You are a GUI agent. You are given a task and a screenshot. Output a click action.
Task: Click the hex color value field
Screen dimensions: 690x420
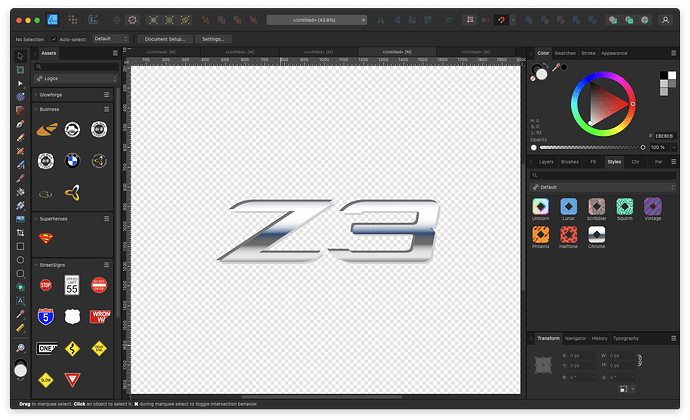coord(664,136)
